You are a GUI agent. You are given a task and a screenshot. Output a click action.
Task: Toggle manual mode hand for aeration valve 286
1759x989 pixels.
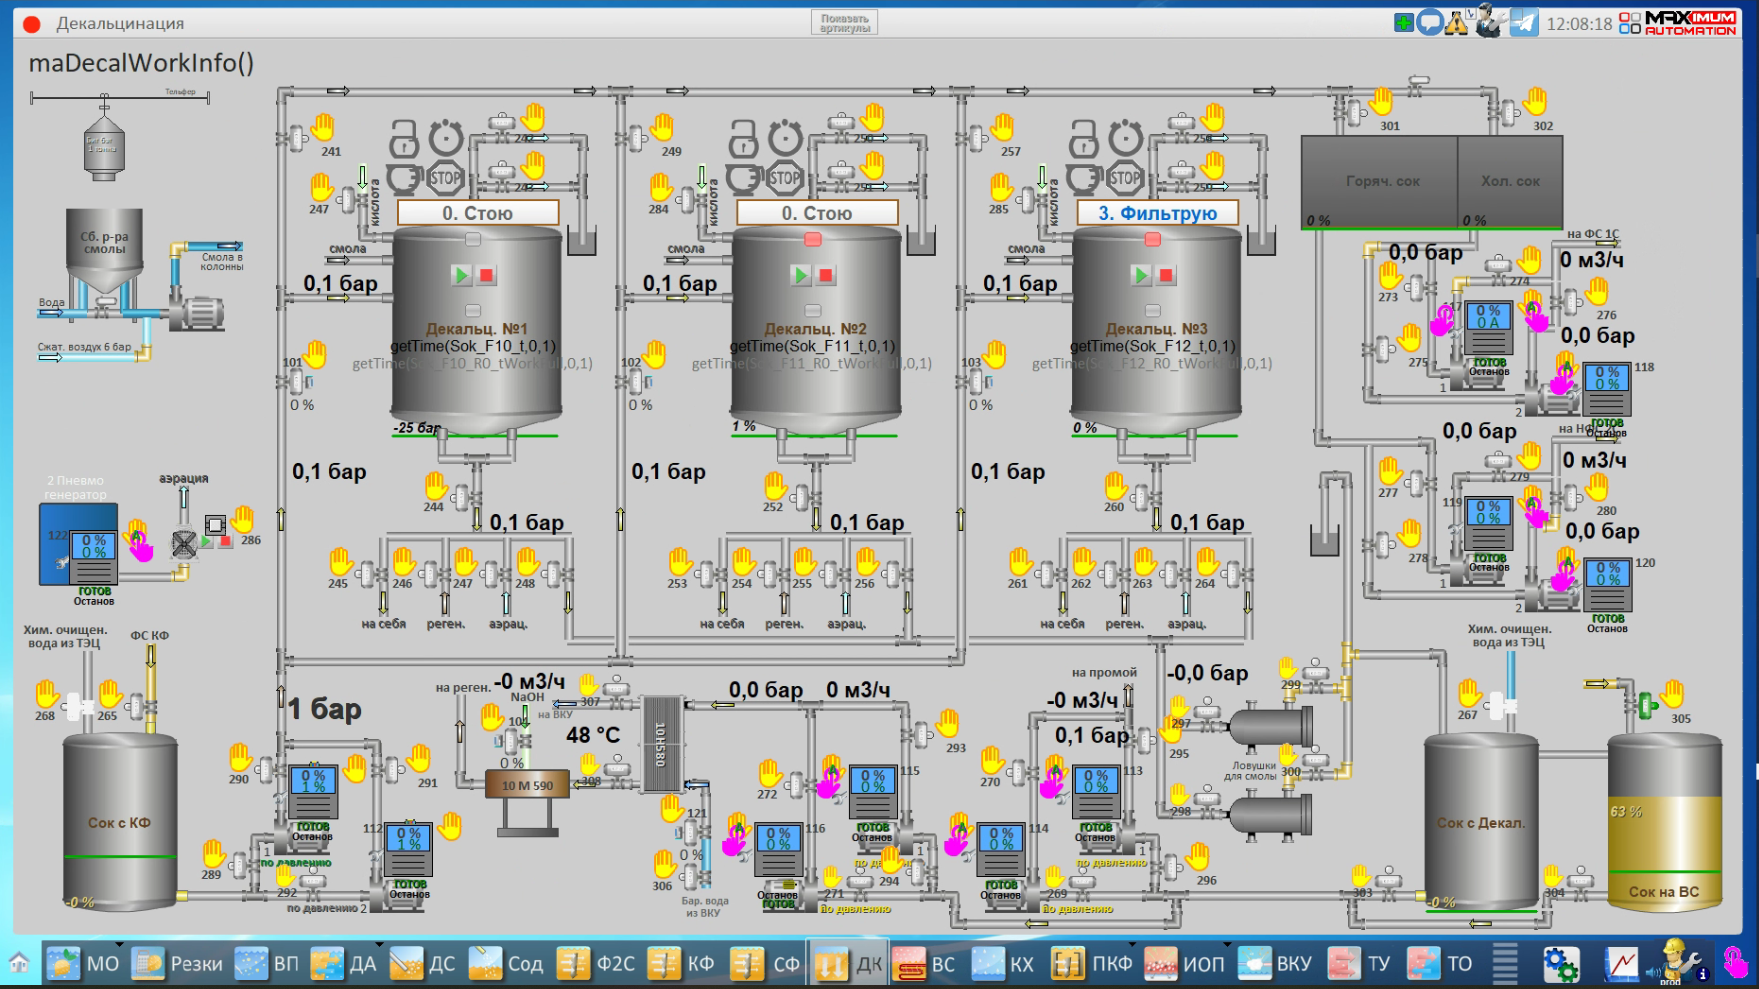point(243,519)
